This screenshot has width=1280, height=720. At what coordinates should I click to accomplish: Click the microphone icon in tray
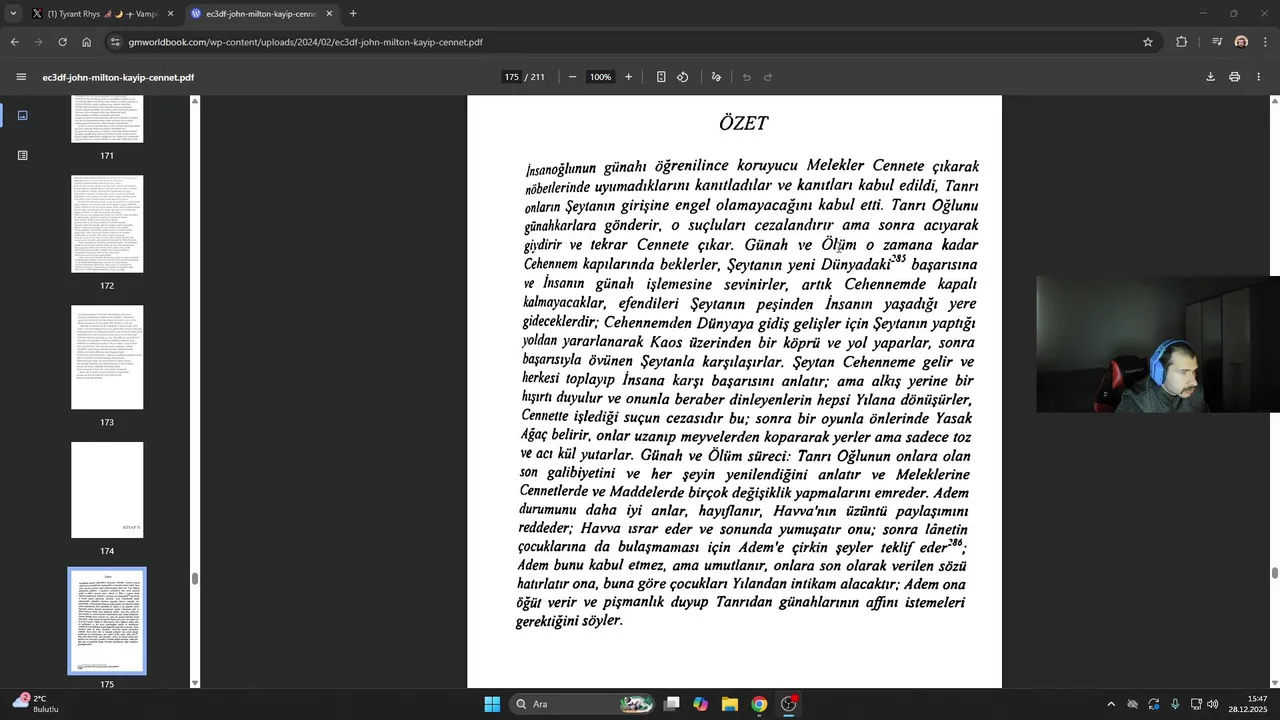[x=1175, y=704]
